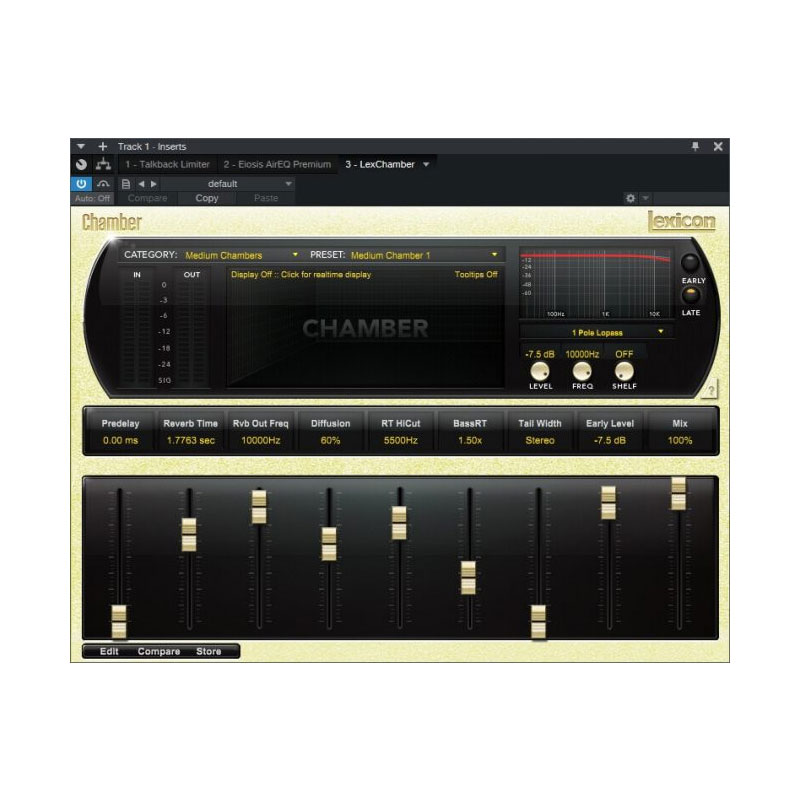Switch to Eiosis AirEQ Premium tab
The height and width of the screenshot is (800, 800).
click(x=277, y=164)
